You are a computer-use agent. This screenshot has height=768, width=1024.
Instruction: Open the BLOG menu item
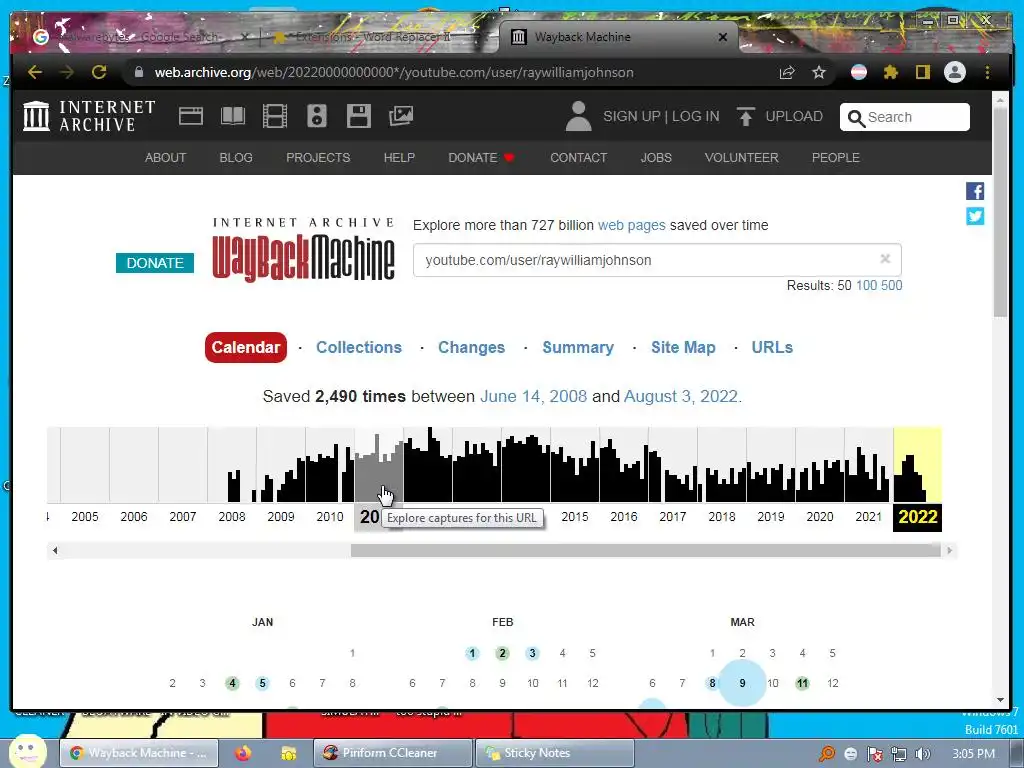click(236, 157)
